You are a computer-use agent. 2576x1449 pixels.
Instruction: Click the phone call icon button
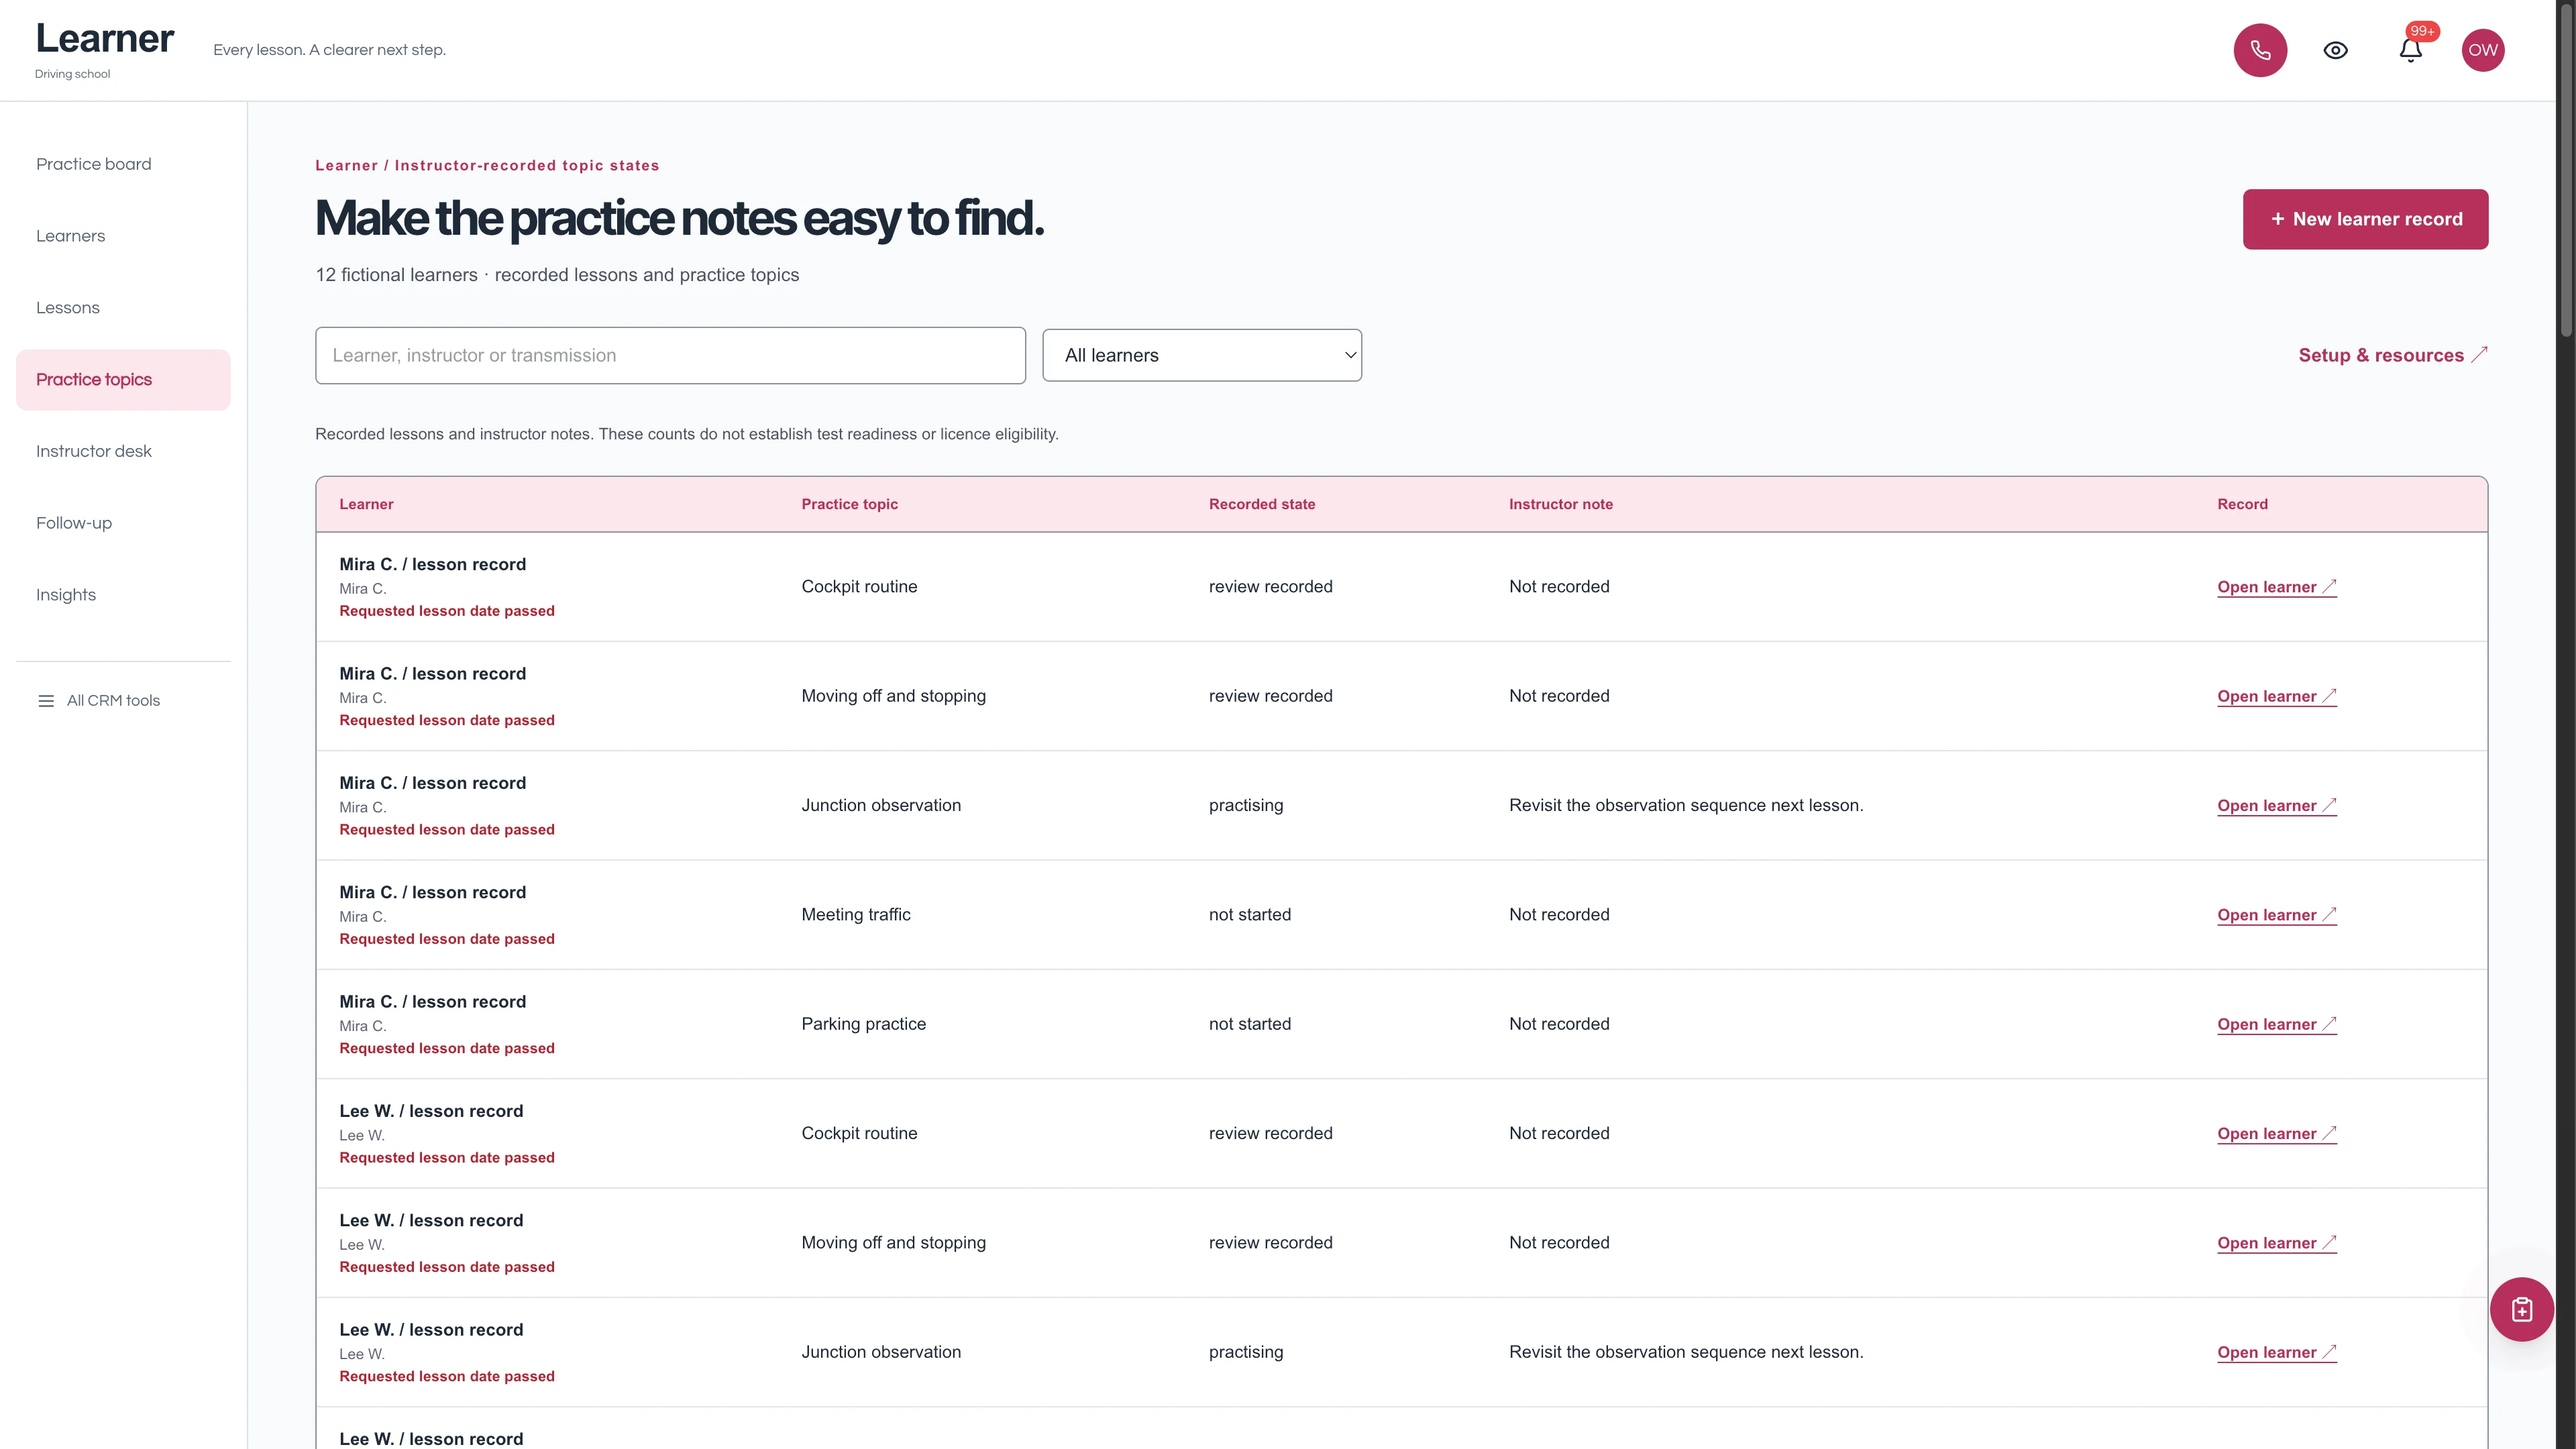[2260, 50]
